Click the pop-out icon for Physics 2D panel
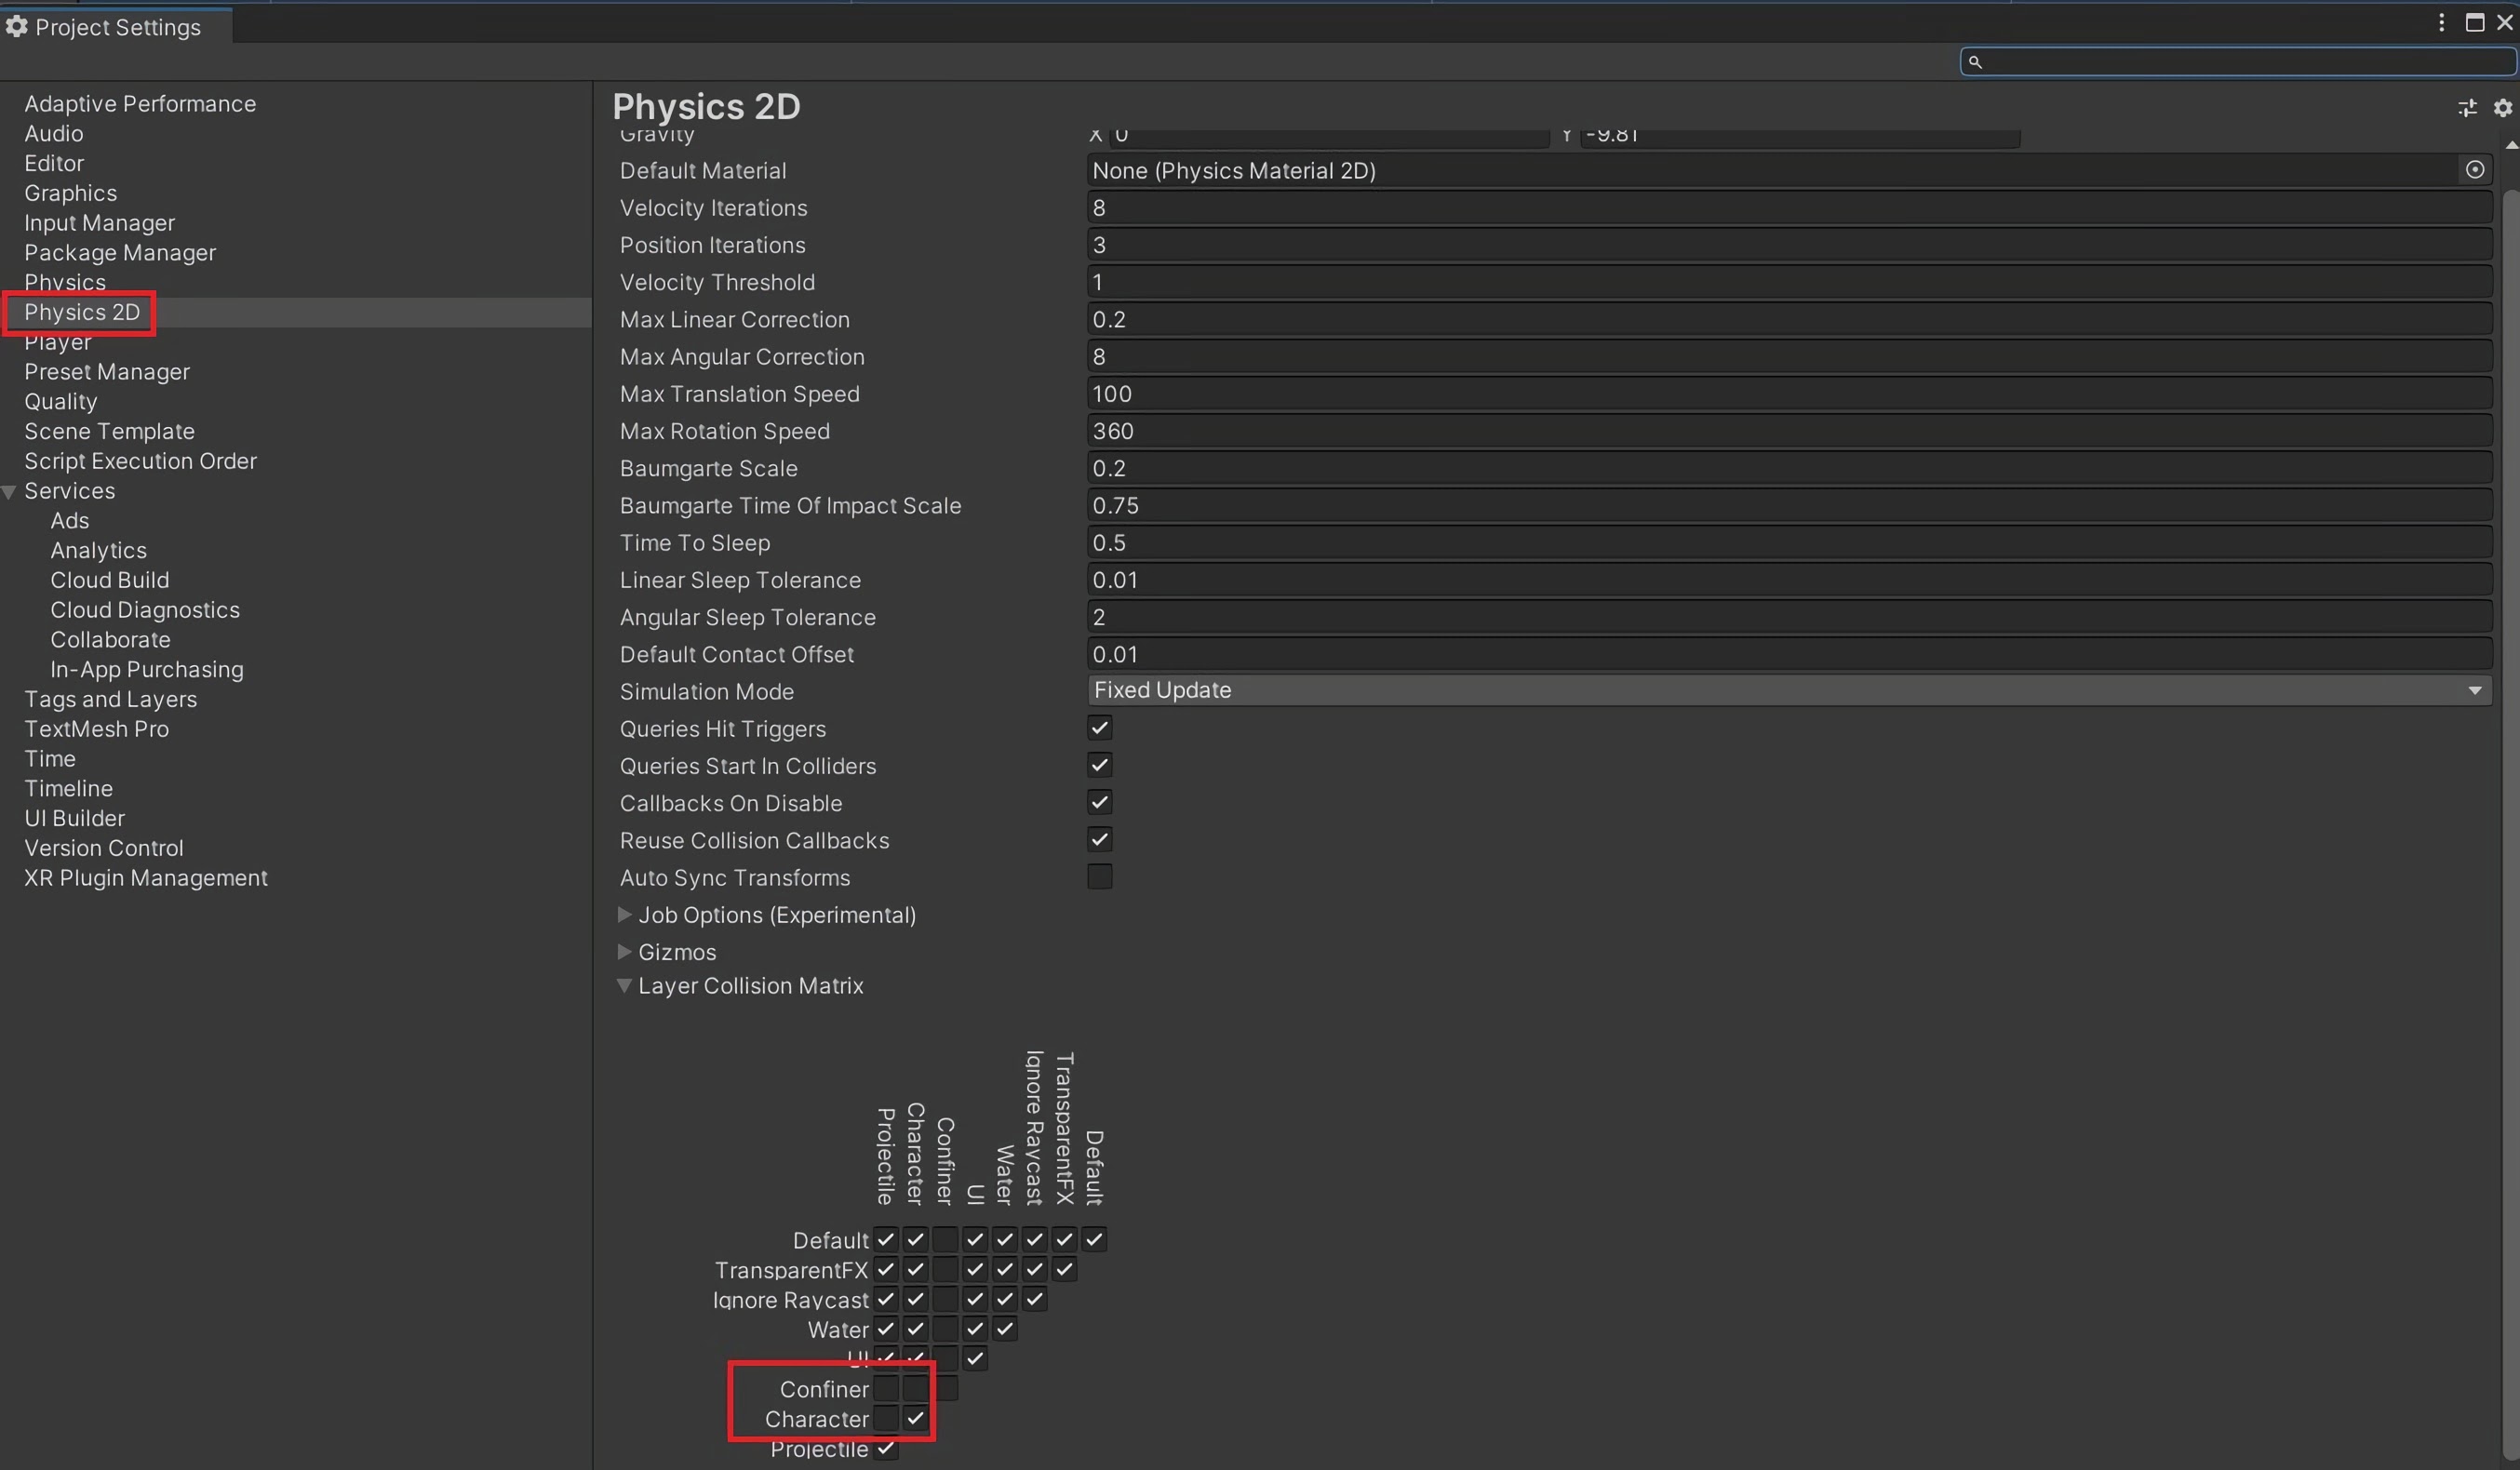This screenshot has height=1470, width=2520. (x=2468, y=109)
